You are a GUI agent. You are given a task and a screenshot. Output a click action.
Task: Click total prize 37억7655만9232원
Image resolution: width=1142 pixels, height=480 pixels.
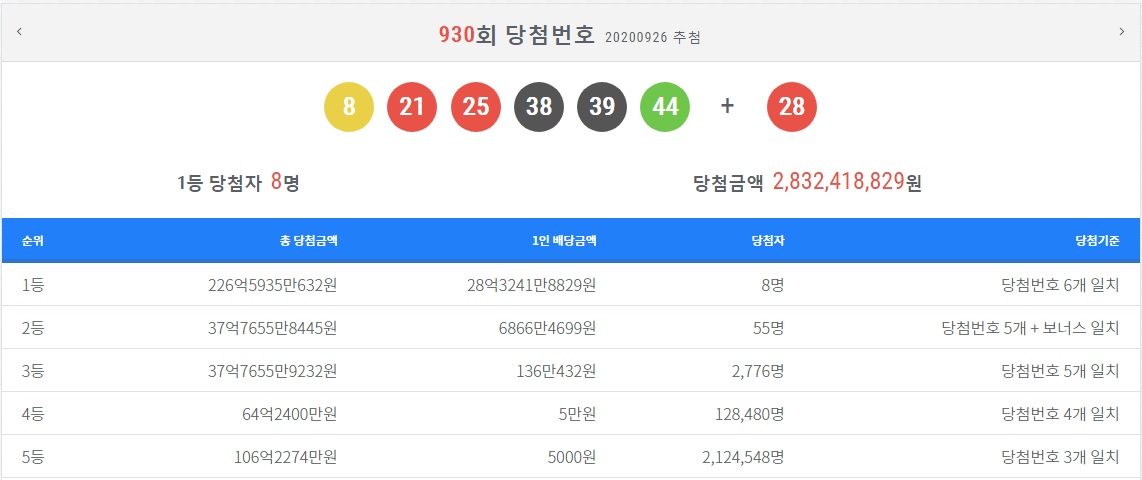click(x=272, y=371)
